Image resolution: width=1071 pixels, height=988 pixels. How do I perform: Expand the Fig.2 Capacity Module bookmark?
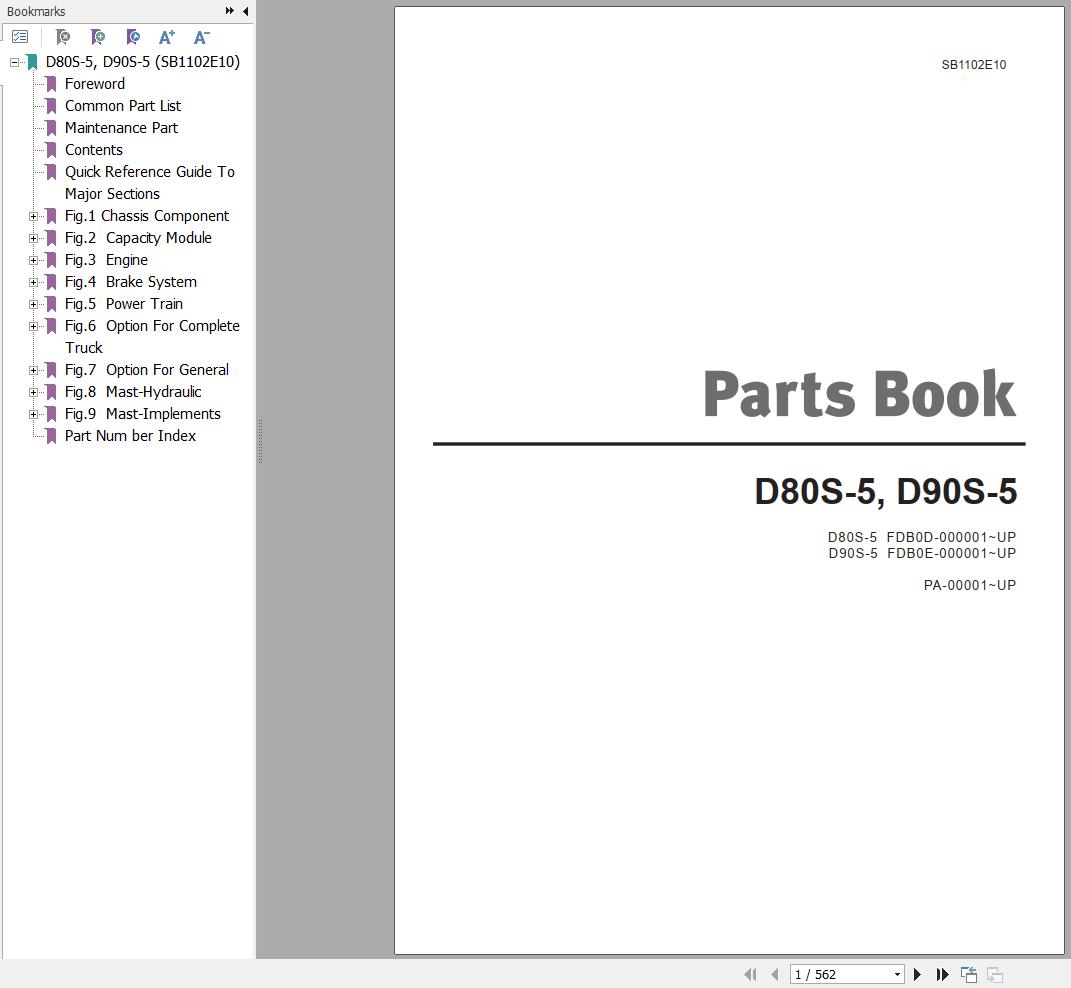33,238
